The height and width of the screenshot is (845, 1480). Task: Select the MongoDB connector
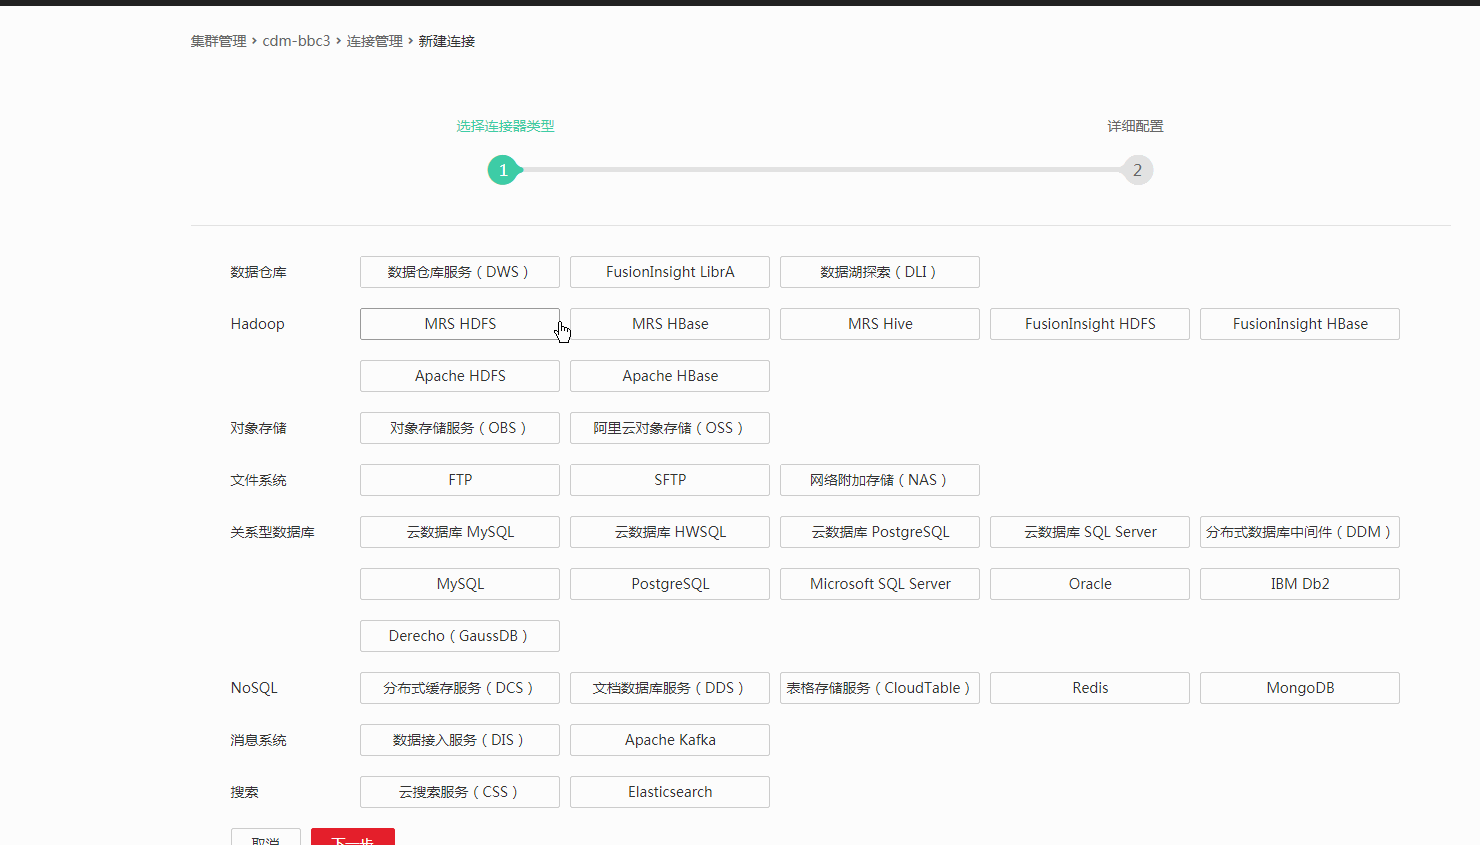point(1300,688)
